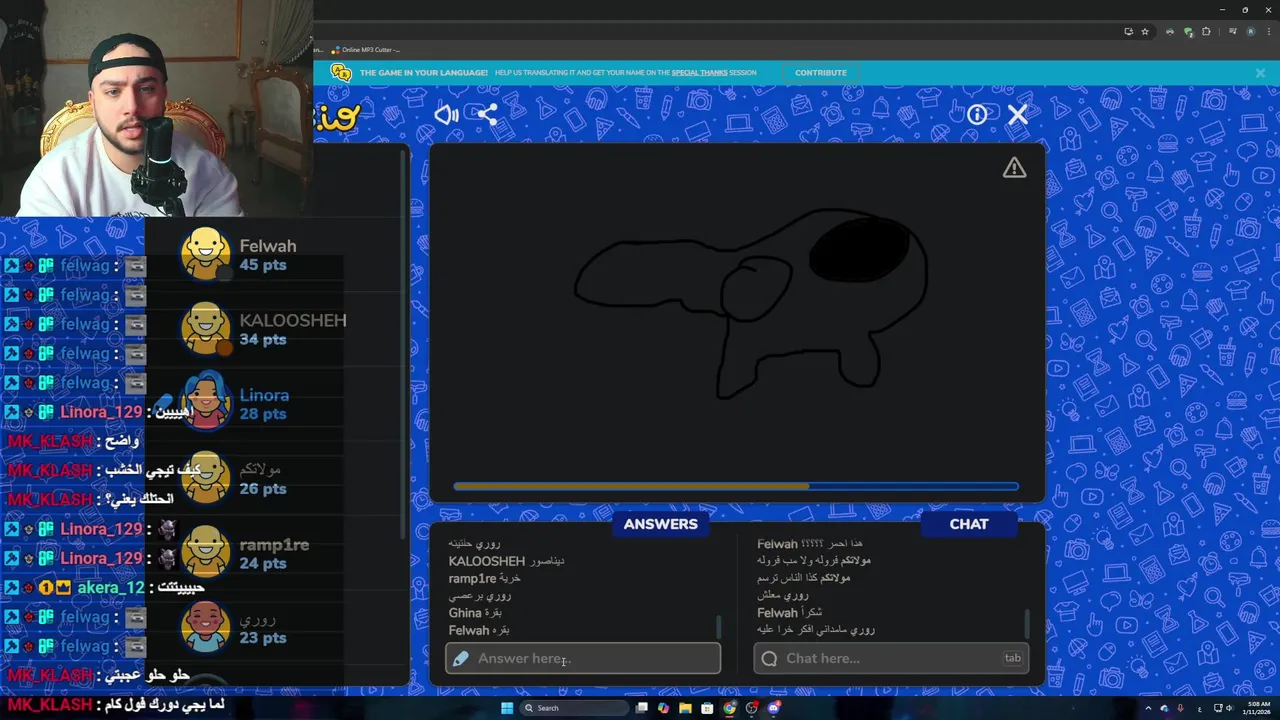Select player KALOOSHEH's avatar
The height and width of the screenshot is (720, 1280).
205,329
